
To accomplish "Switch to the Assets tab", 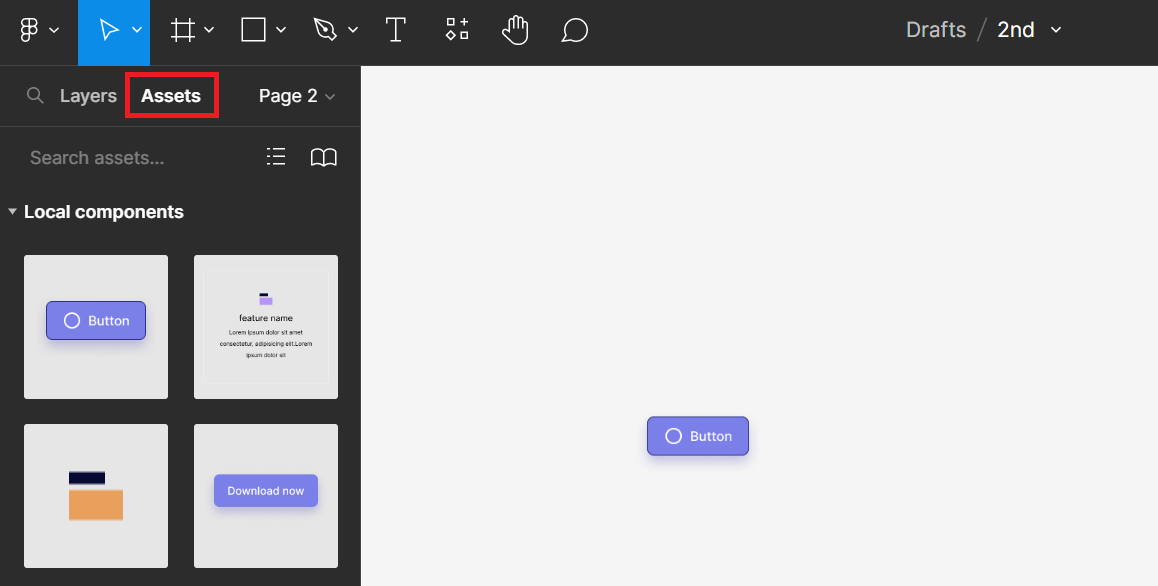I will point(171,96).
